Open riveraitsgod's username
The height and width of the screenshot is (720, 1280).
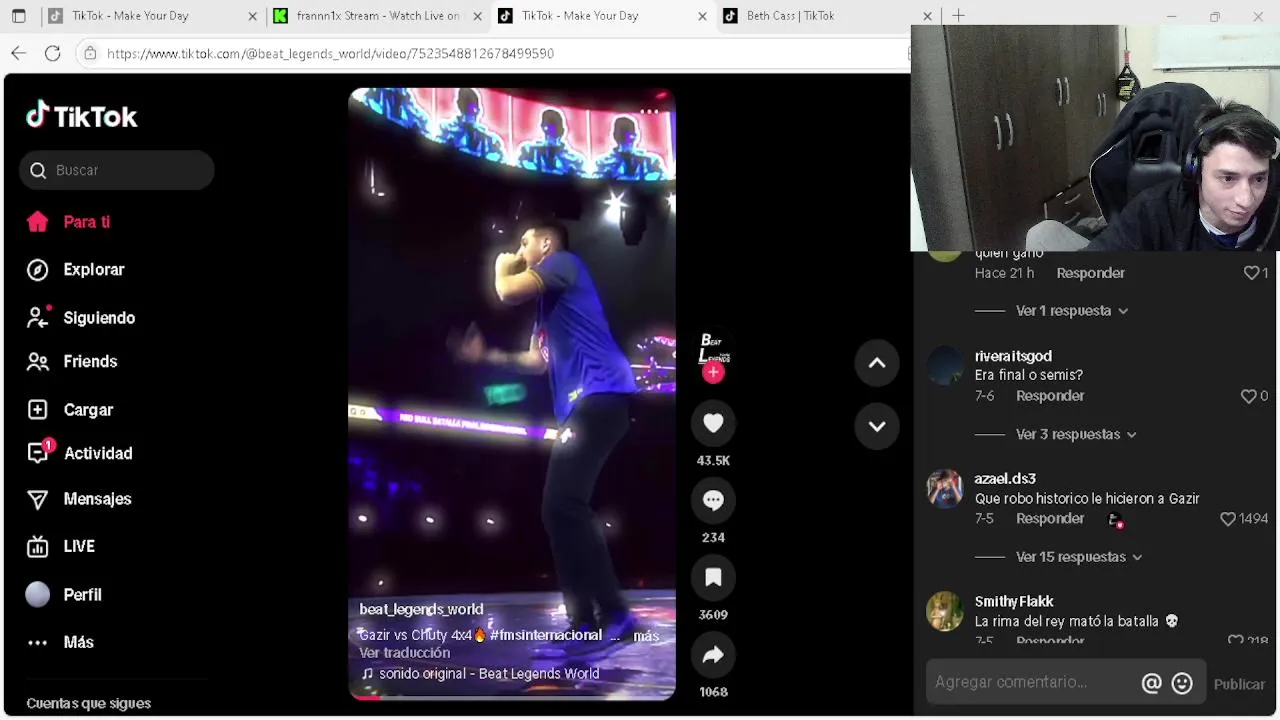click(x=1013, y=356)
